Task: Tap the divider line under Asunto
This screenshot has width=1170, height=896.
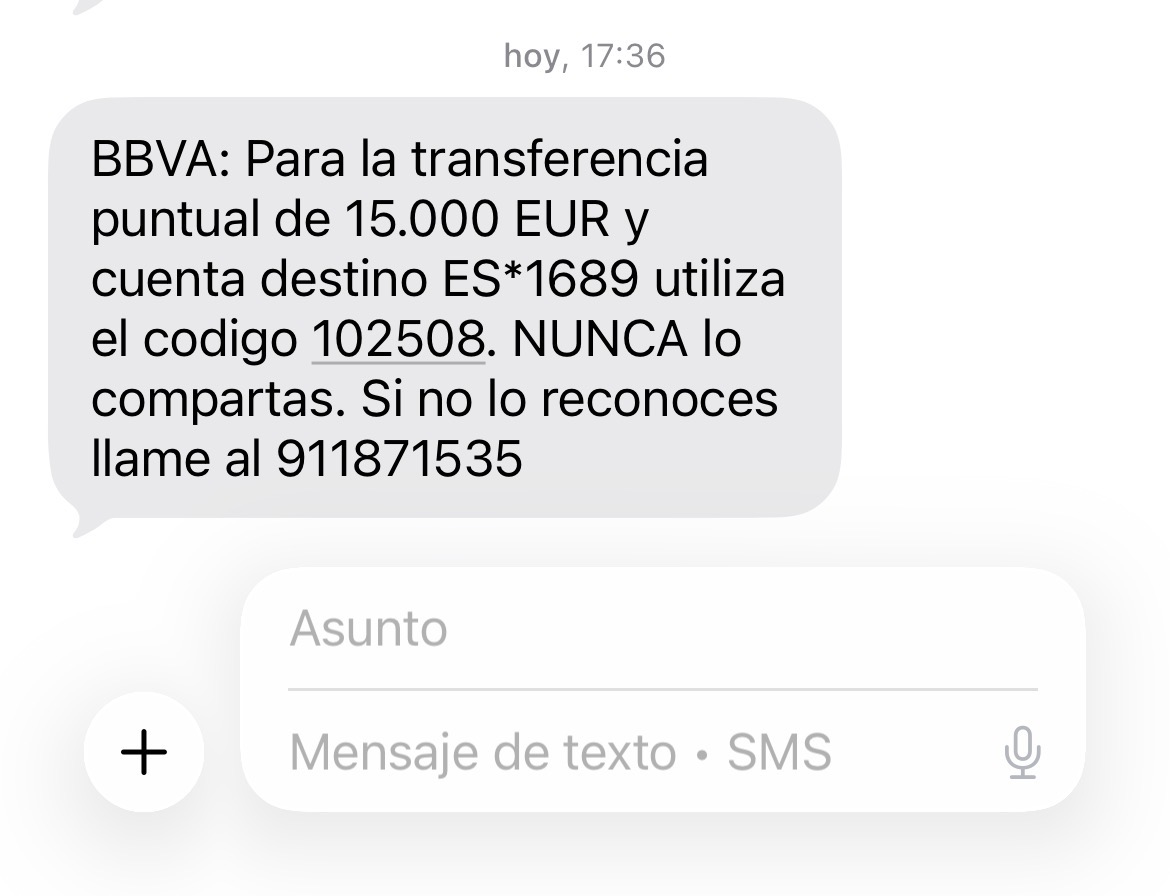Action: tap(663, 689)
